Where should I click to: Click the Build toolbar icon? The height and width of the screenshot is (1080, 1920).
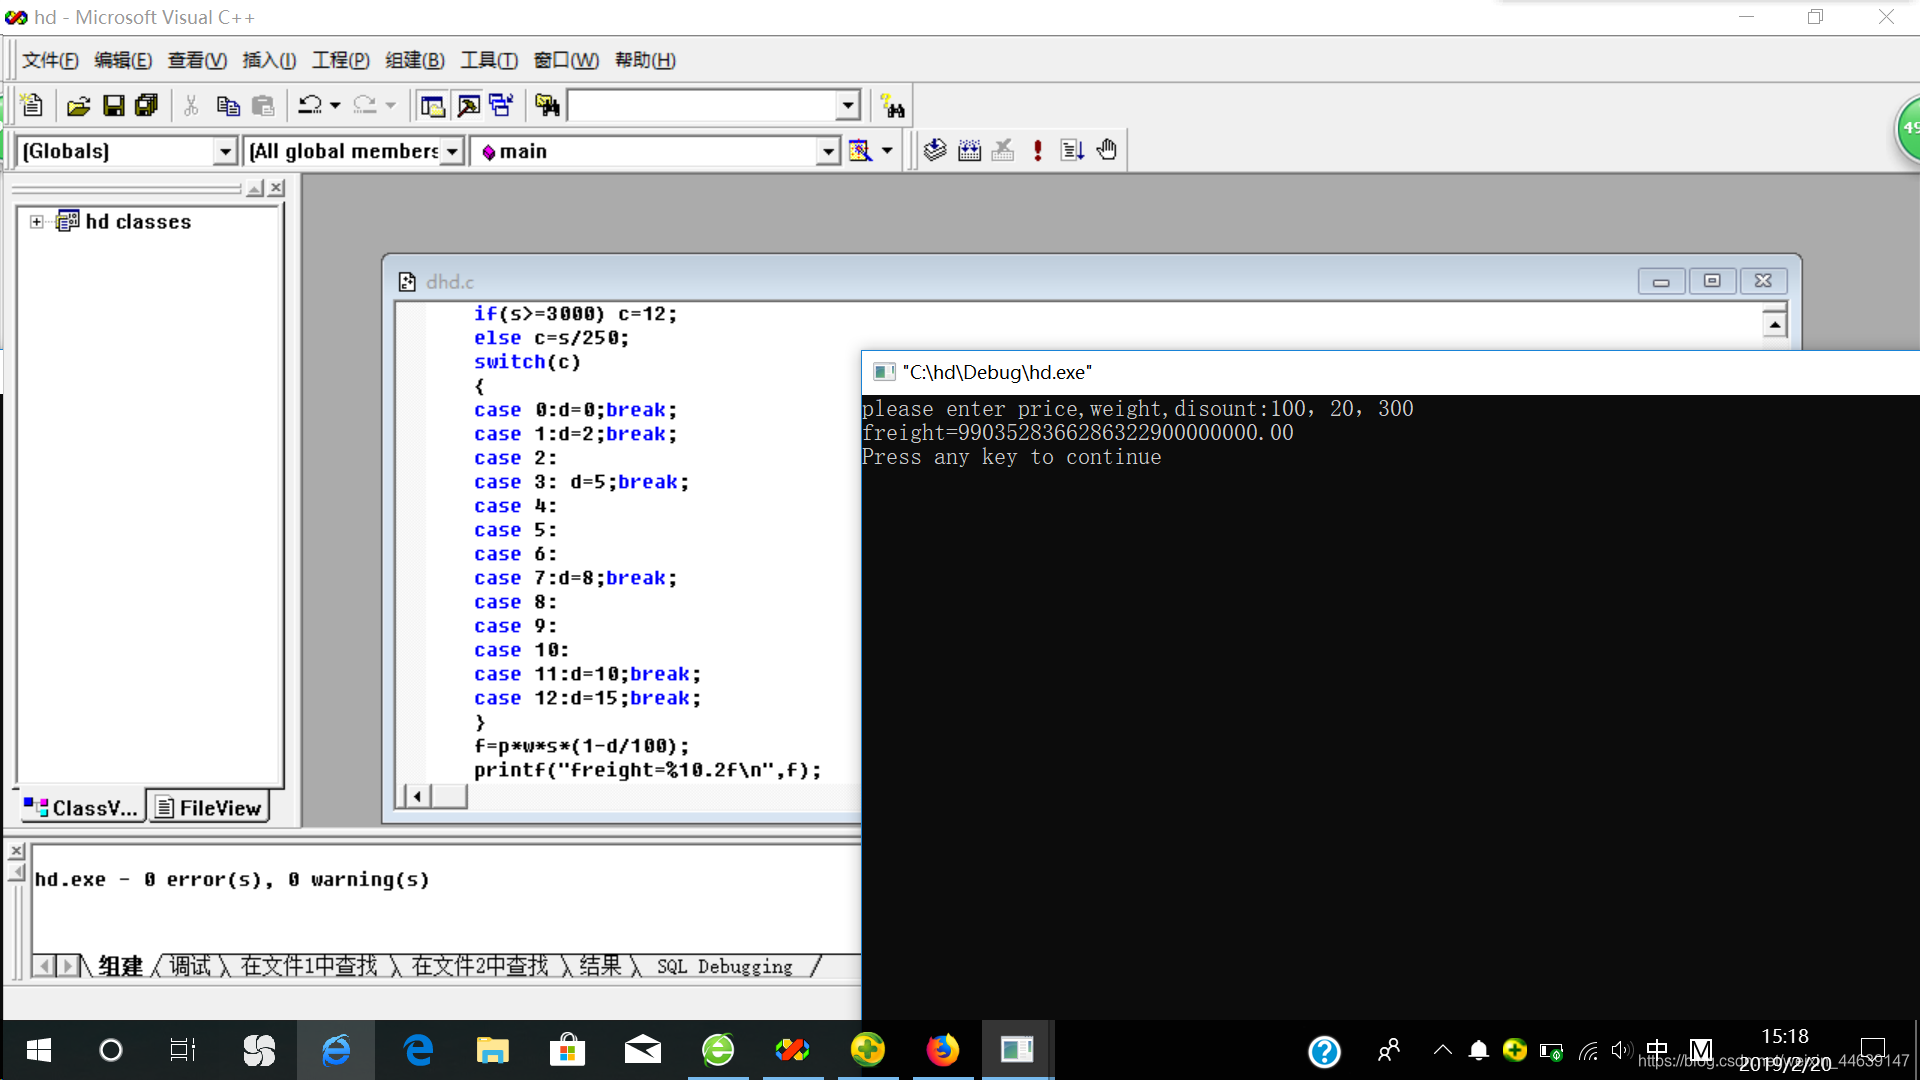coord(969,150)
